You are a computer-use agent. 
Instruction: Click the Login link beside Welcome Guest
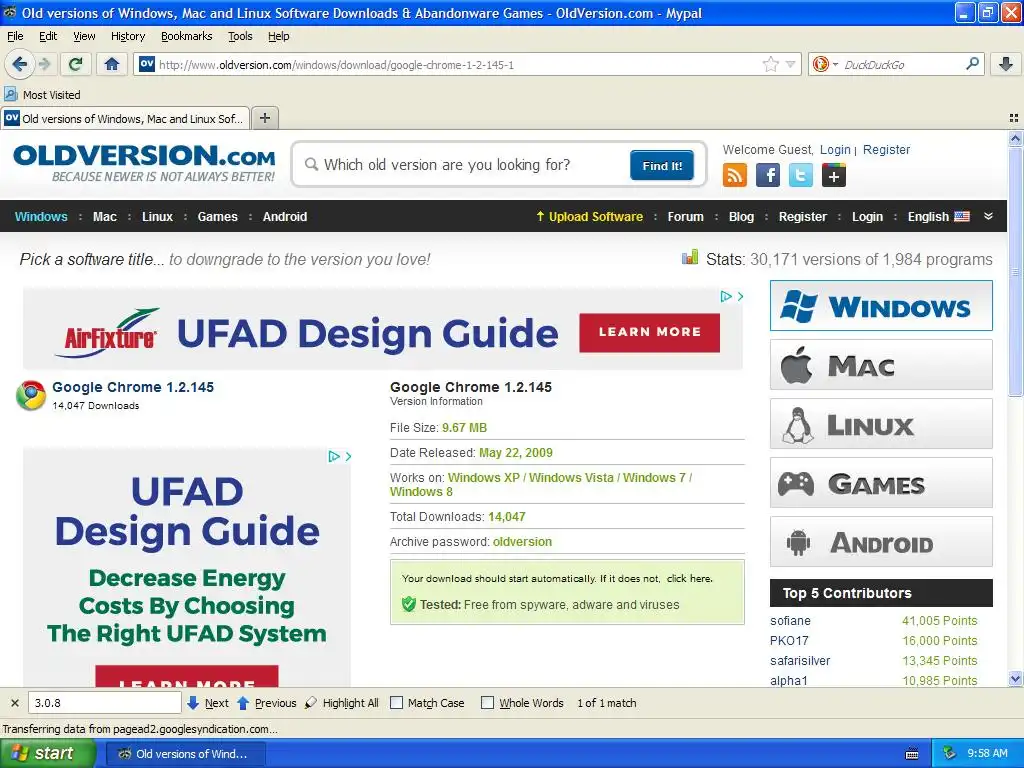(835, 150)
